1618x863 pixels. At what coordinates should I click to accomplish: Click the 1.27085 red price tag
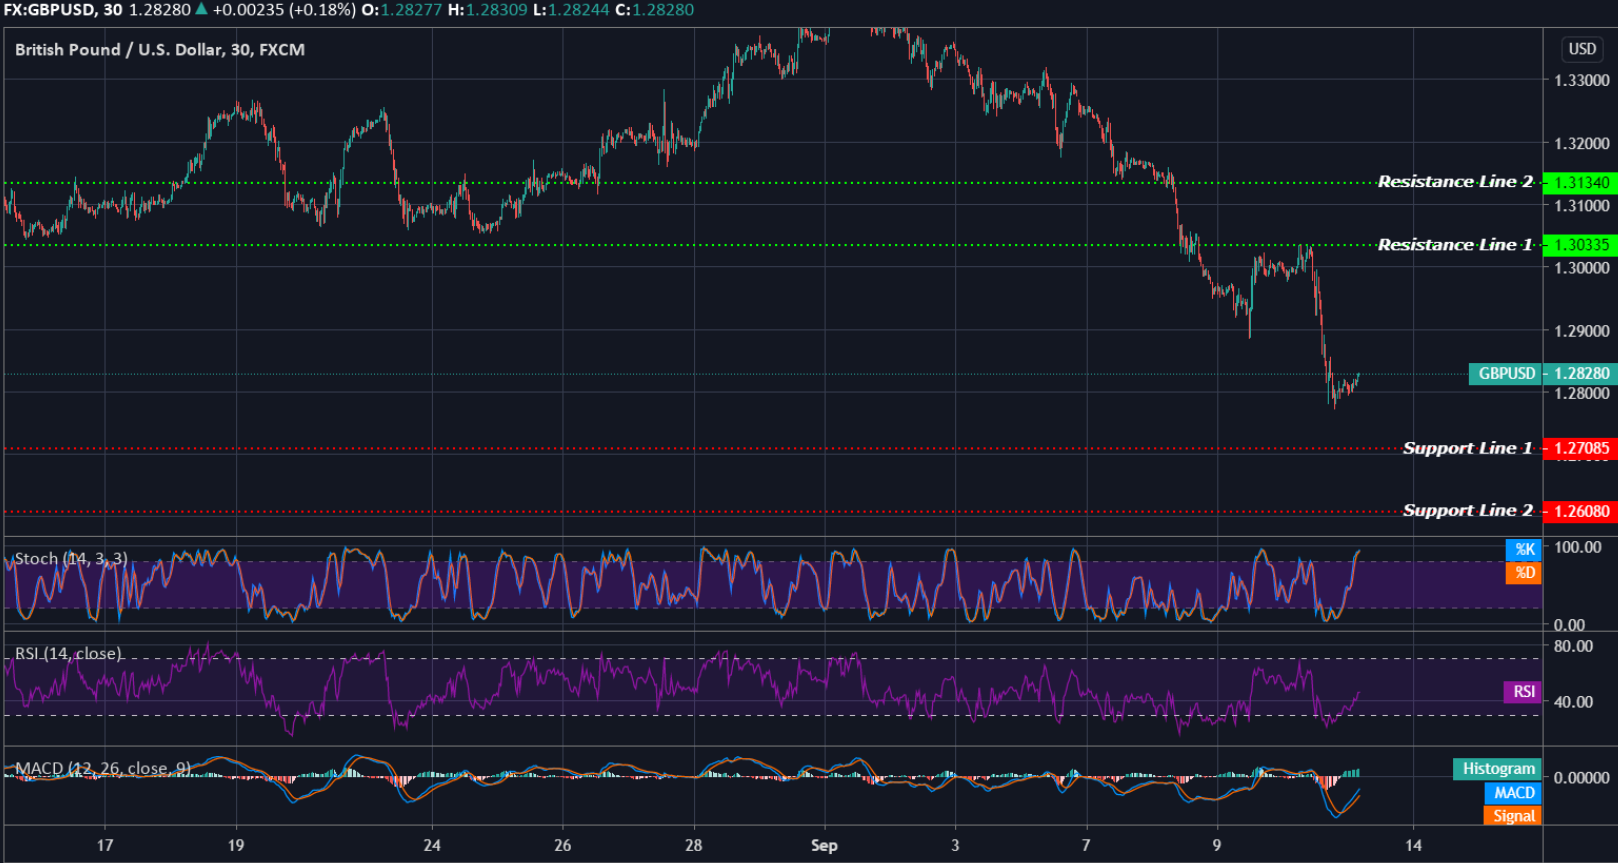click(x=1580, y=448)
